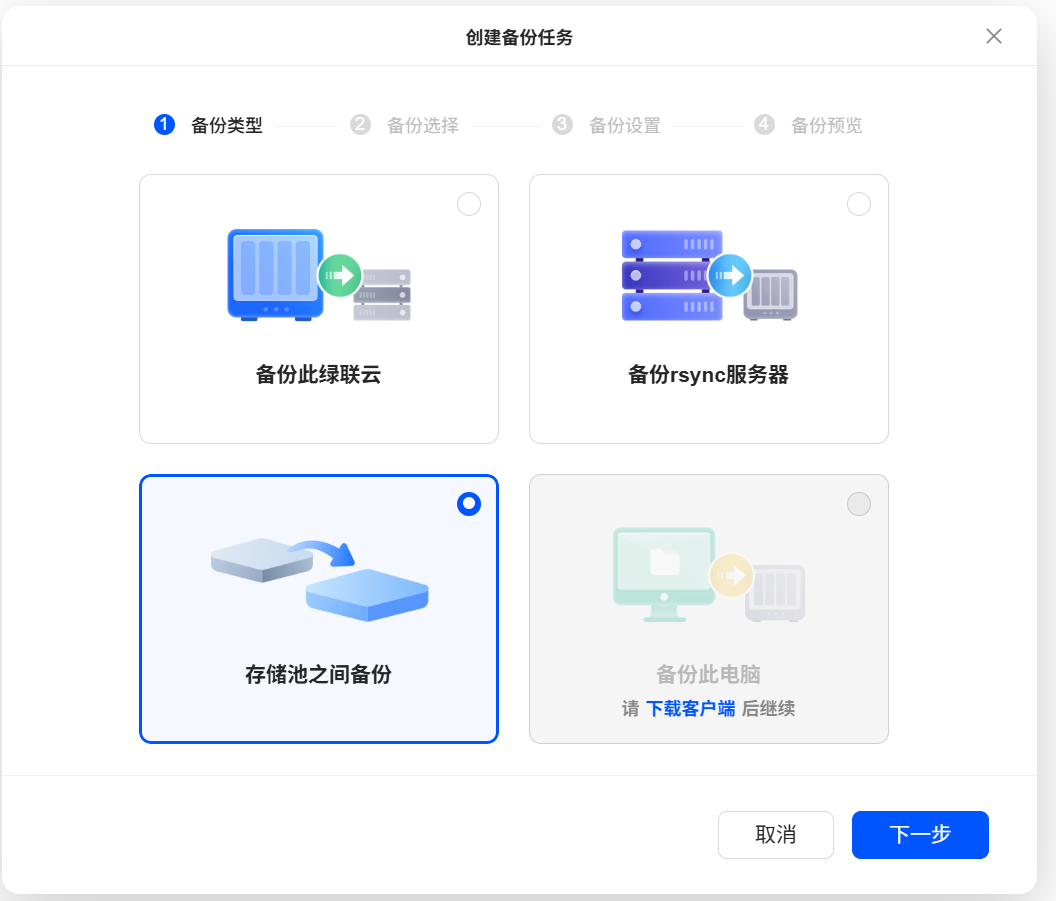Close the 创建备份任务 dialog
Screen dimensions: 1056x901
993,37
